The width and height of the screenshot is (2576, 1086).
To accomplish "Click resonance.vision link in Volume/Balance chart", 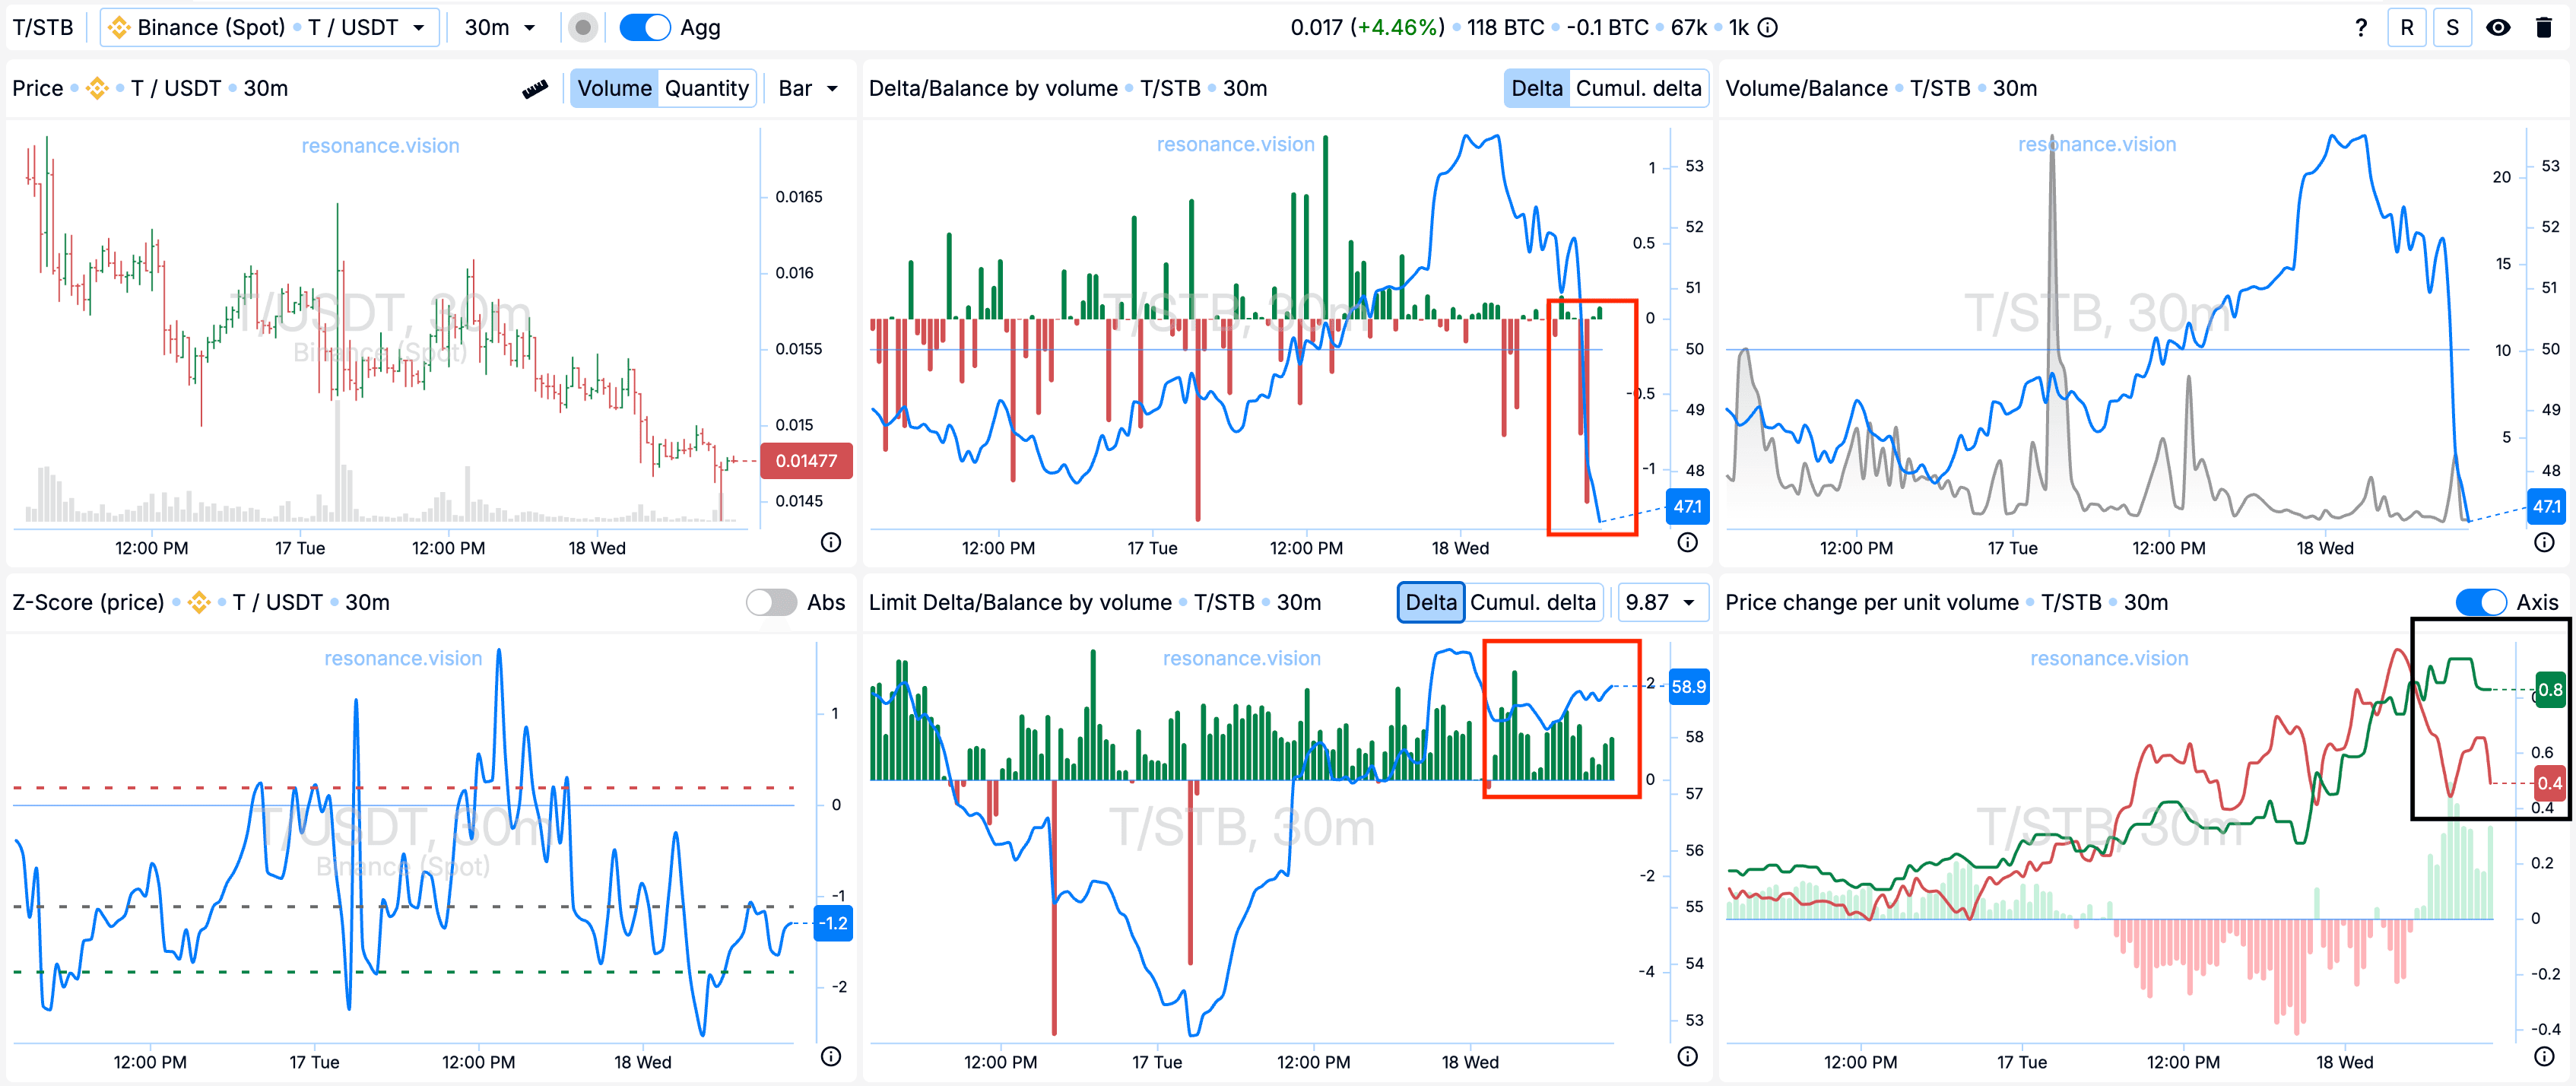I will click(x=2097, y=144).
